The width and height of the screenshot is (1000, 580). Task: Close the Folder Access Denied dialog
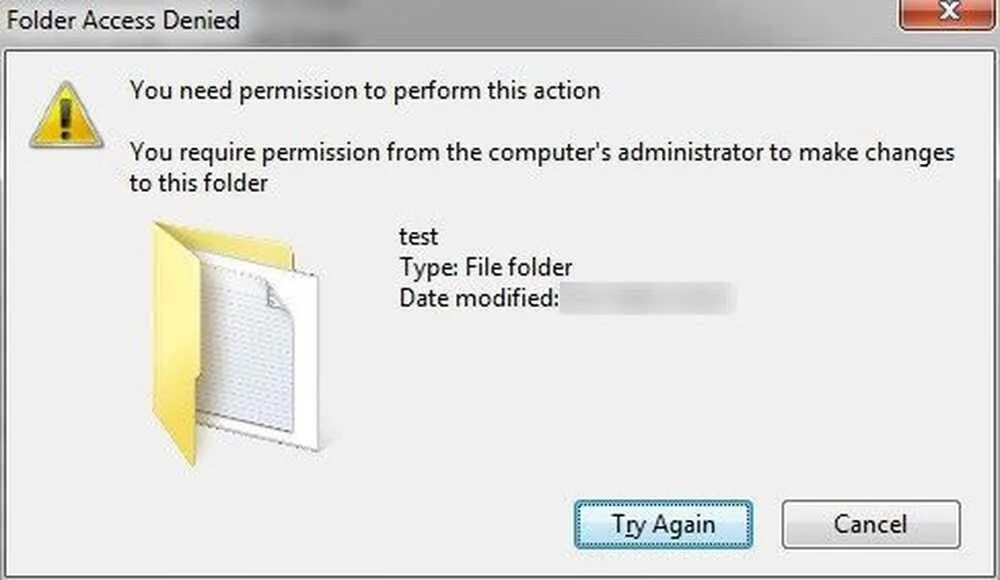[949, 13]
